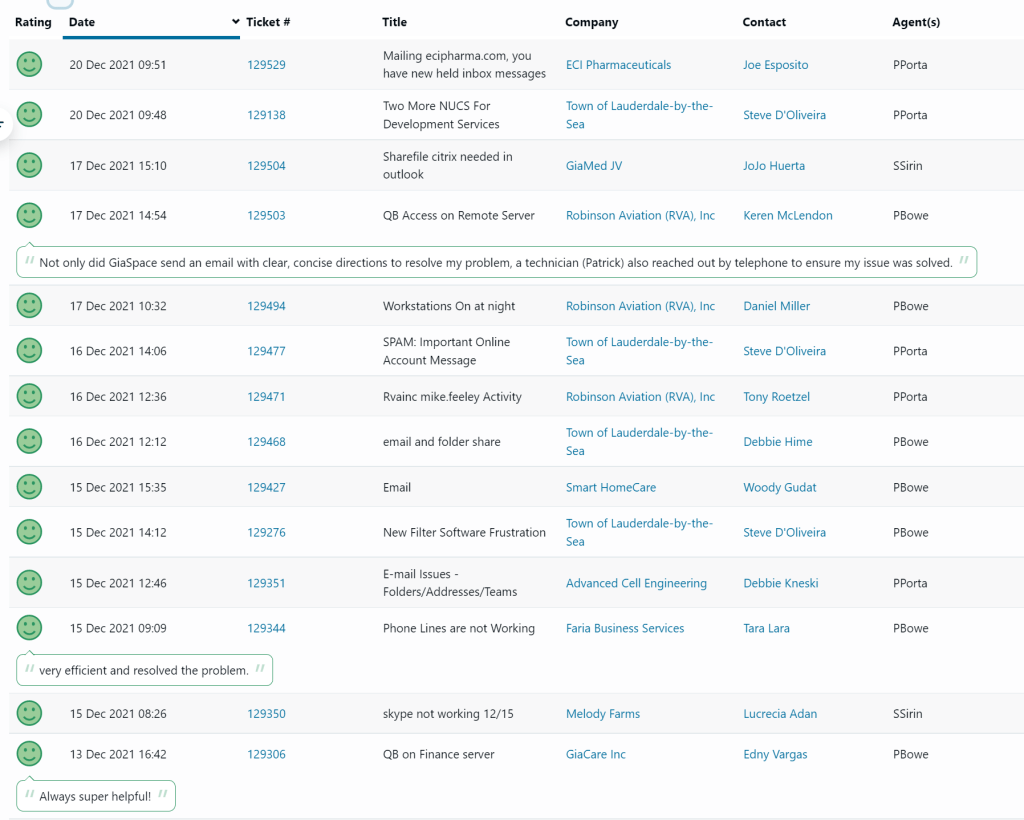Open ticket number 129138
The height and width of the screenshot is (820, 1024).
pyautogui.click(x=266, y=115)
